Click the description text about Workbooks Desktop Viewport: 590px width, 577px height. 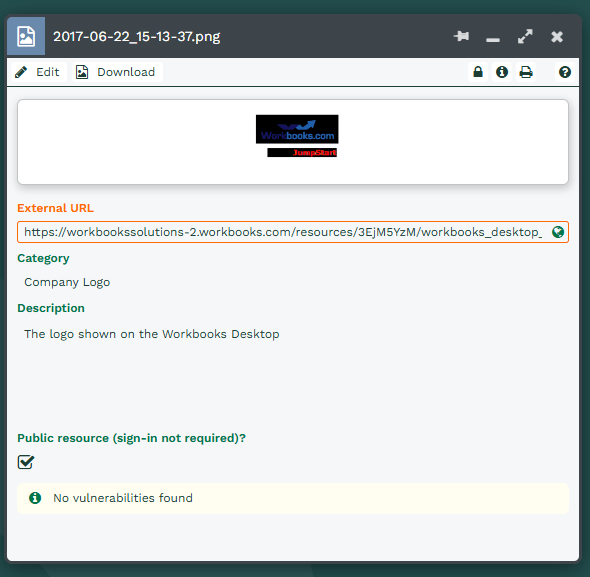[x=152, y=334]
